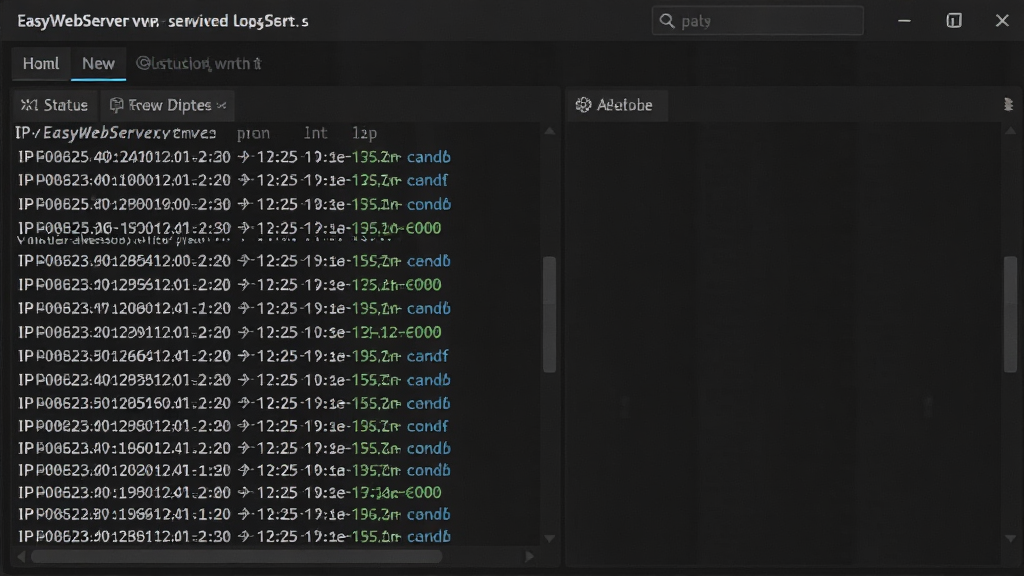This screenshot has height=576, width=1024.
Task: Click the arrow icon in row P00522.30:196612
Action: tap(244, 514)
